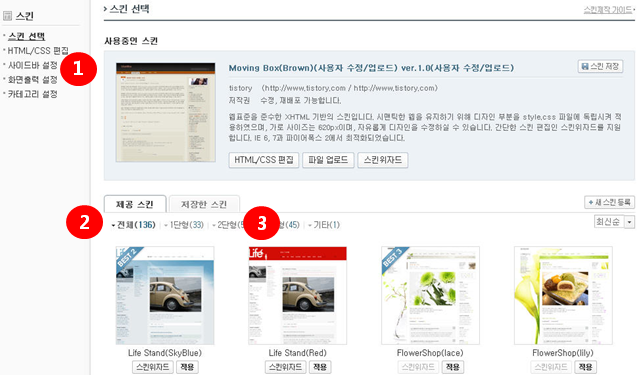Image resolution: width=637 pixels, height=375 pixels.
Task: Click the tistory website URL text
Action: [349, 88]
